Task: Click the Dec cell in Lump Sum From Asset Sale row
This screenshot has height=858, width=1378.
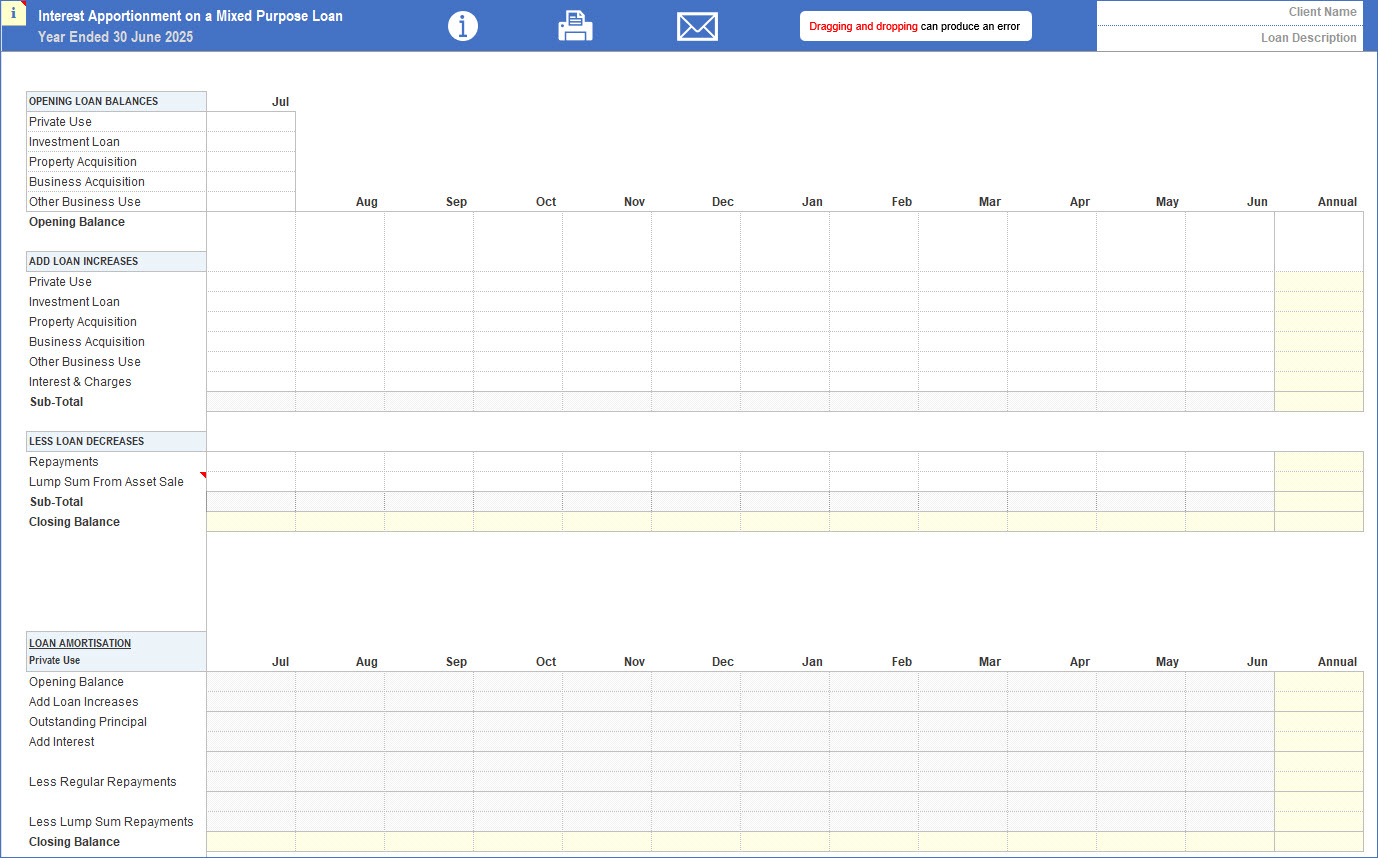Action: click(696, 482)
